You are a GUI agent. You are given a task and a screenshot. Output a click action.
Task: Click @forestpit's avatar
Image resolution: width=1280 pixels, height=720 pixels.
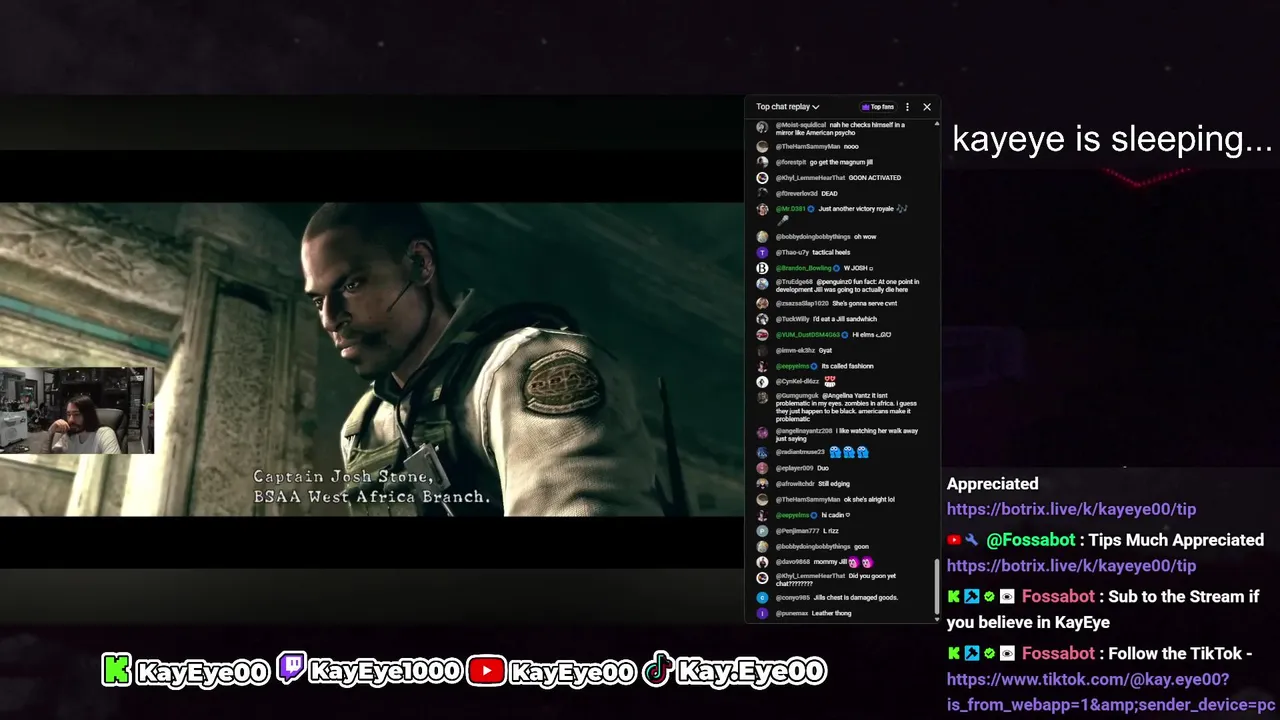[762, 162]
